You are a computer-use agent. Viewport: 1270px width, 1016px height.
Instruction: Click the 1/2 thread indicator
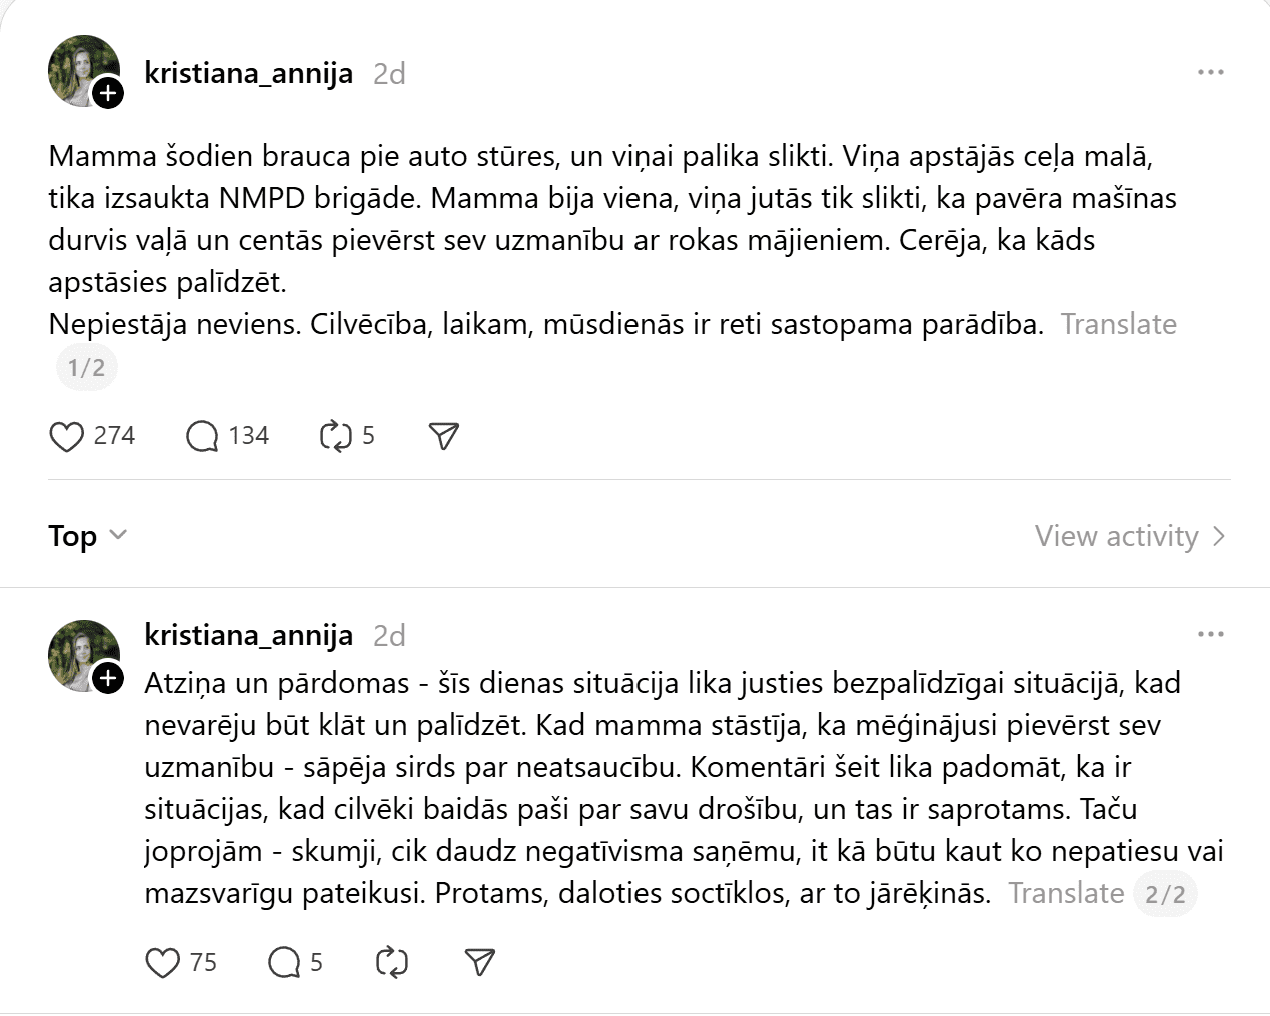[86, 368]
